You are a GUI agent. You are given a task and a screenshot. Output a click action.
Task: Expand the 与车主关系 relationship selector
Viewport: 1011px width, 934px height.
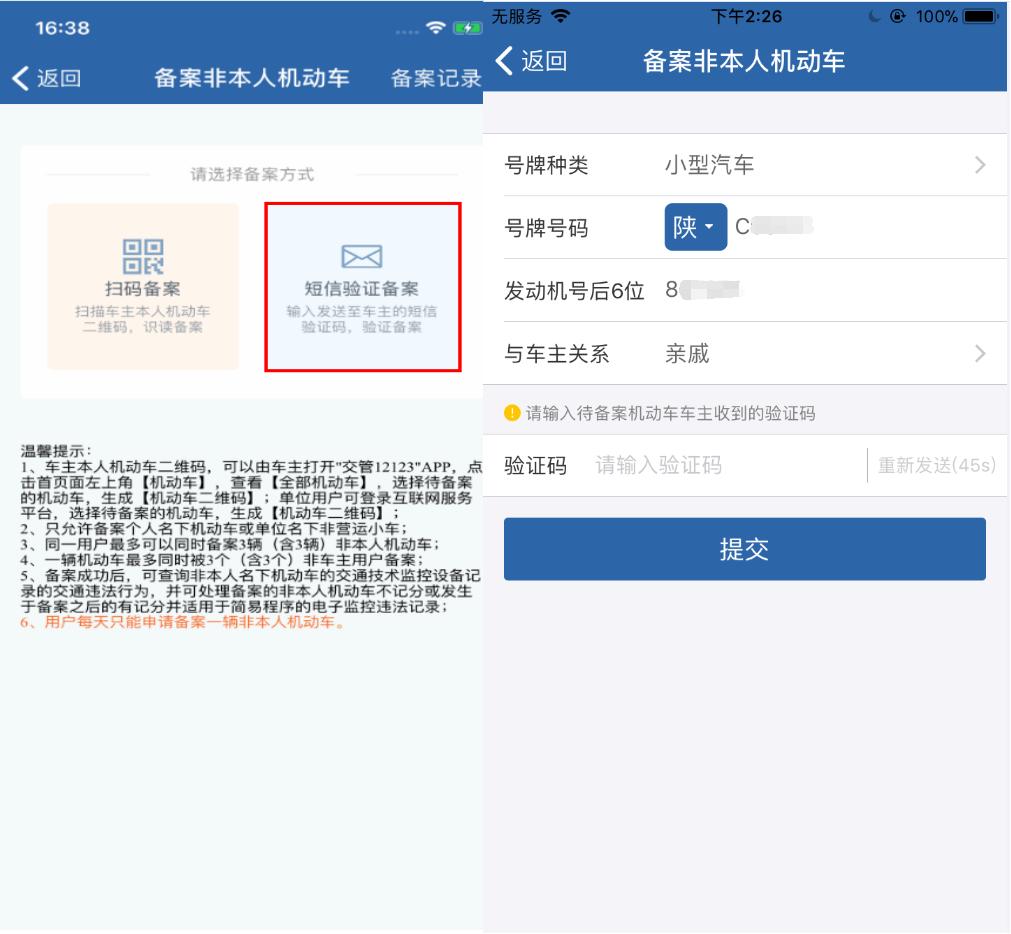pos(745,354)
